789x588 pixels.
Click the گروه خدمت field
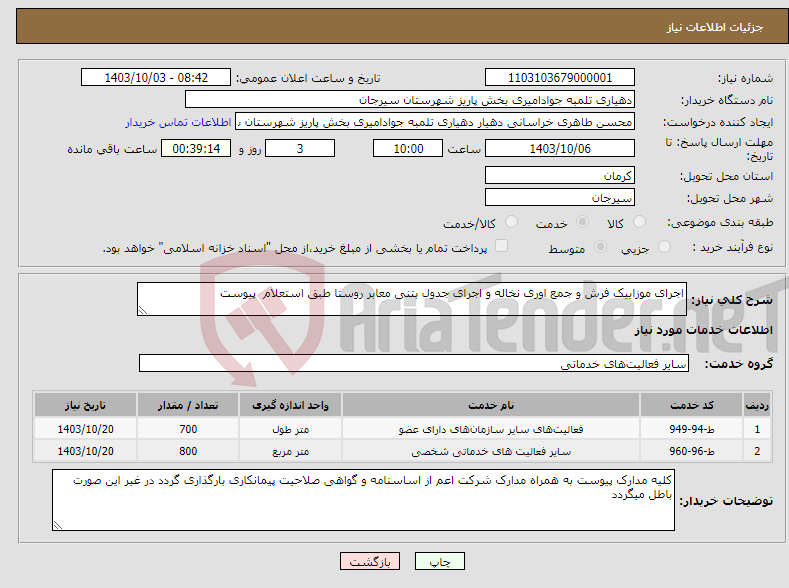point(414,363)
